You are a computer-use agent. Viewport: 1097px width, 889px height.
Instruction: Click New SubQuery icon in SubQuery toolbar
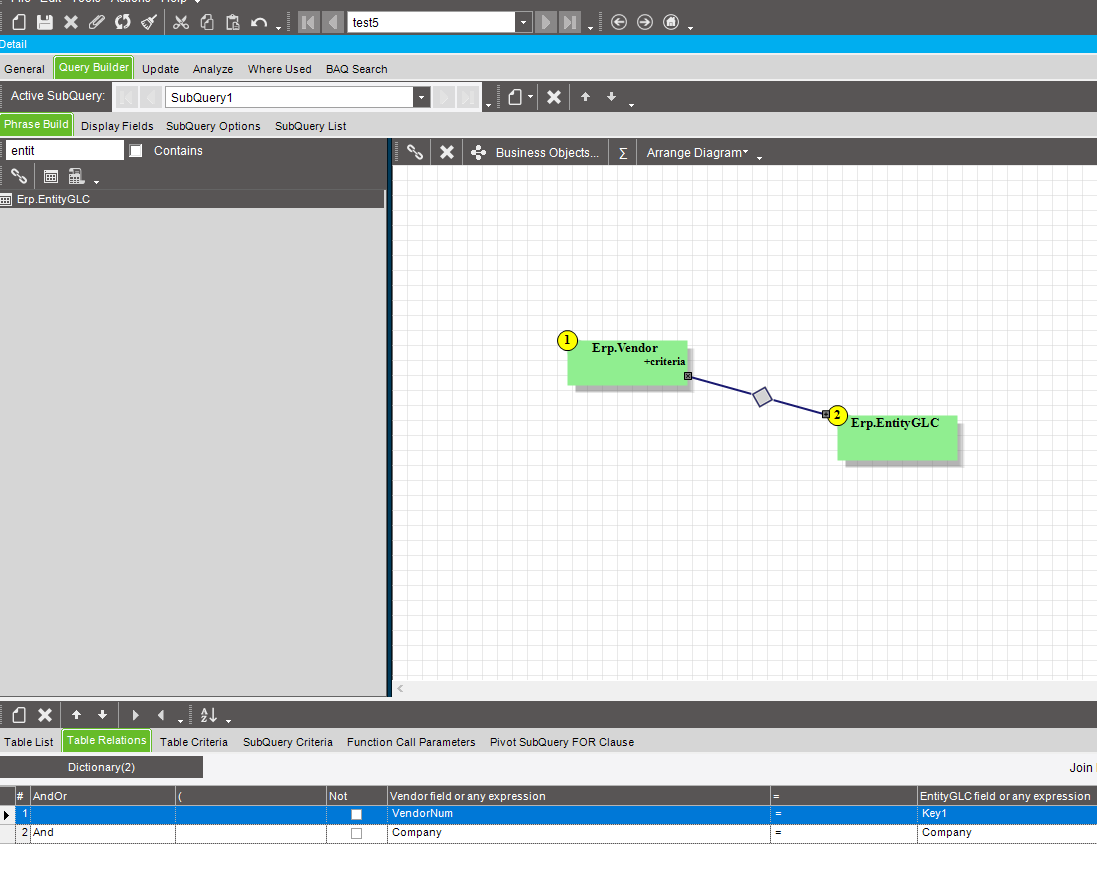516,97
